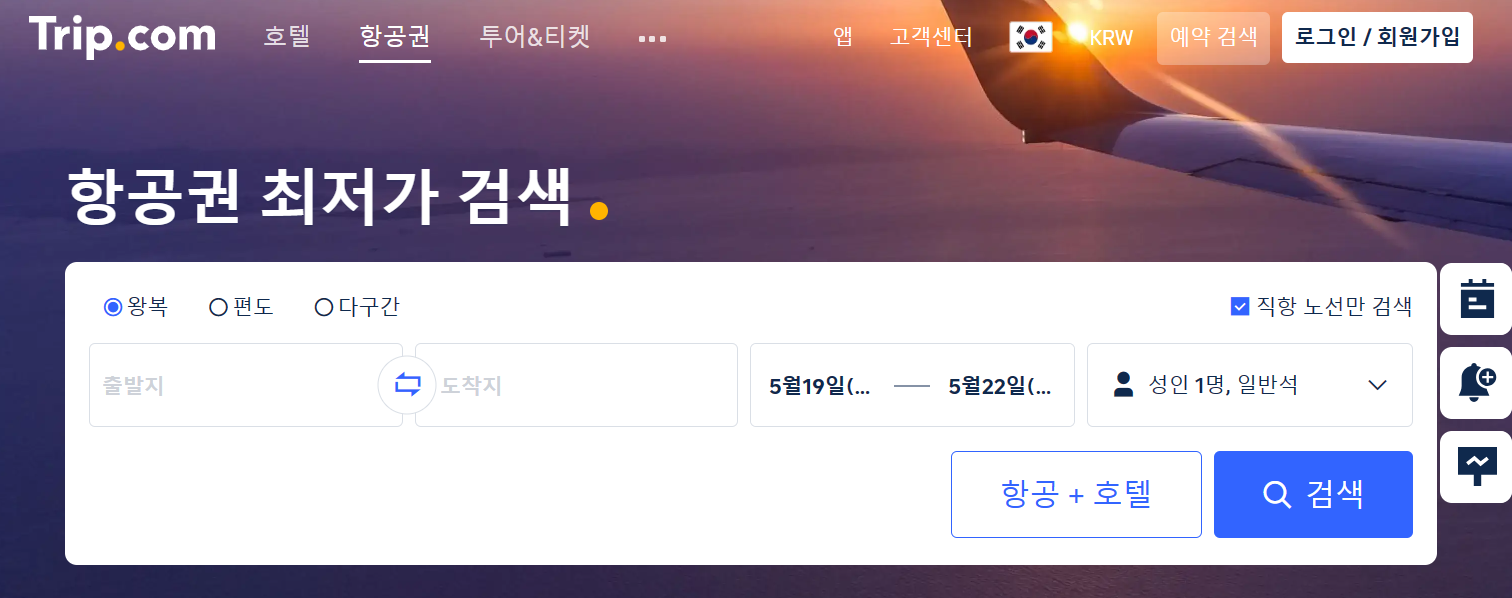Image resolution: width=1512 pixels, height=598 pixels.
Task: Go to the 호텔 tab
Action: pos(287,37)
